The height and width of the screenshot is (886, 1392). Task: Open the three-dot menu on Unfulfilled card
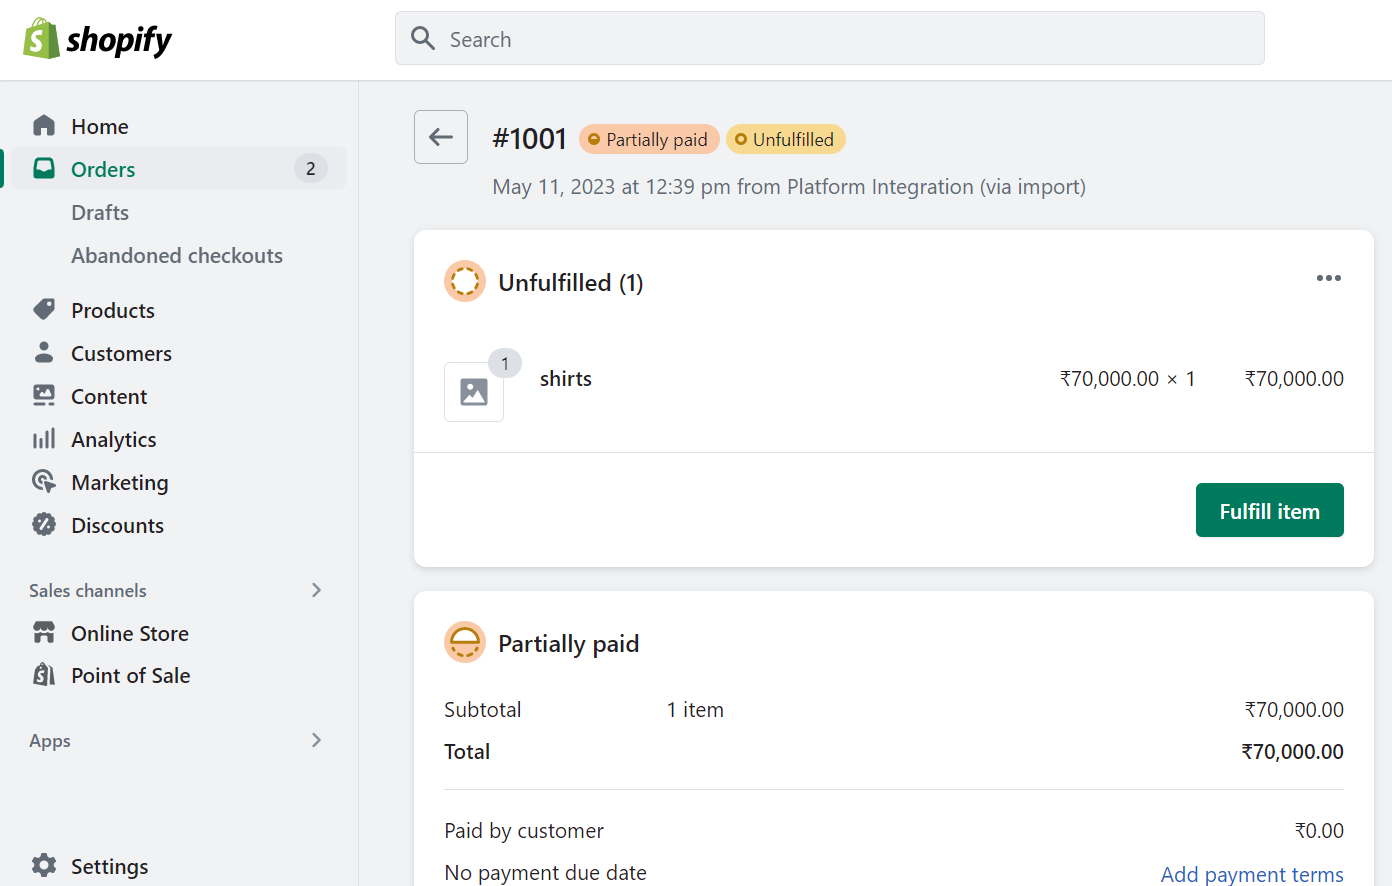coord(1328,278)
